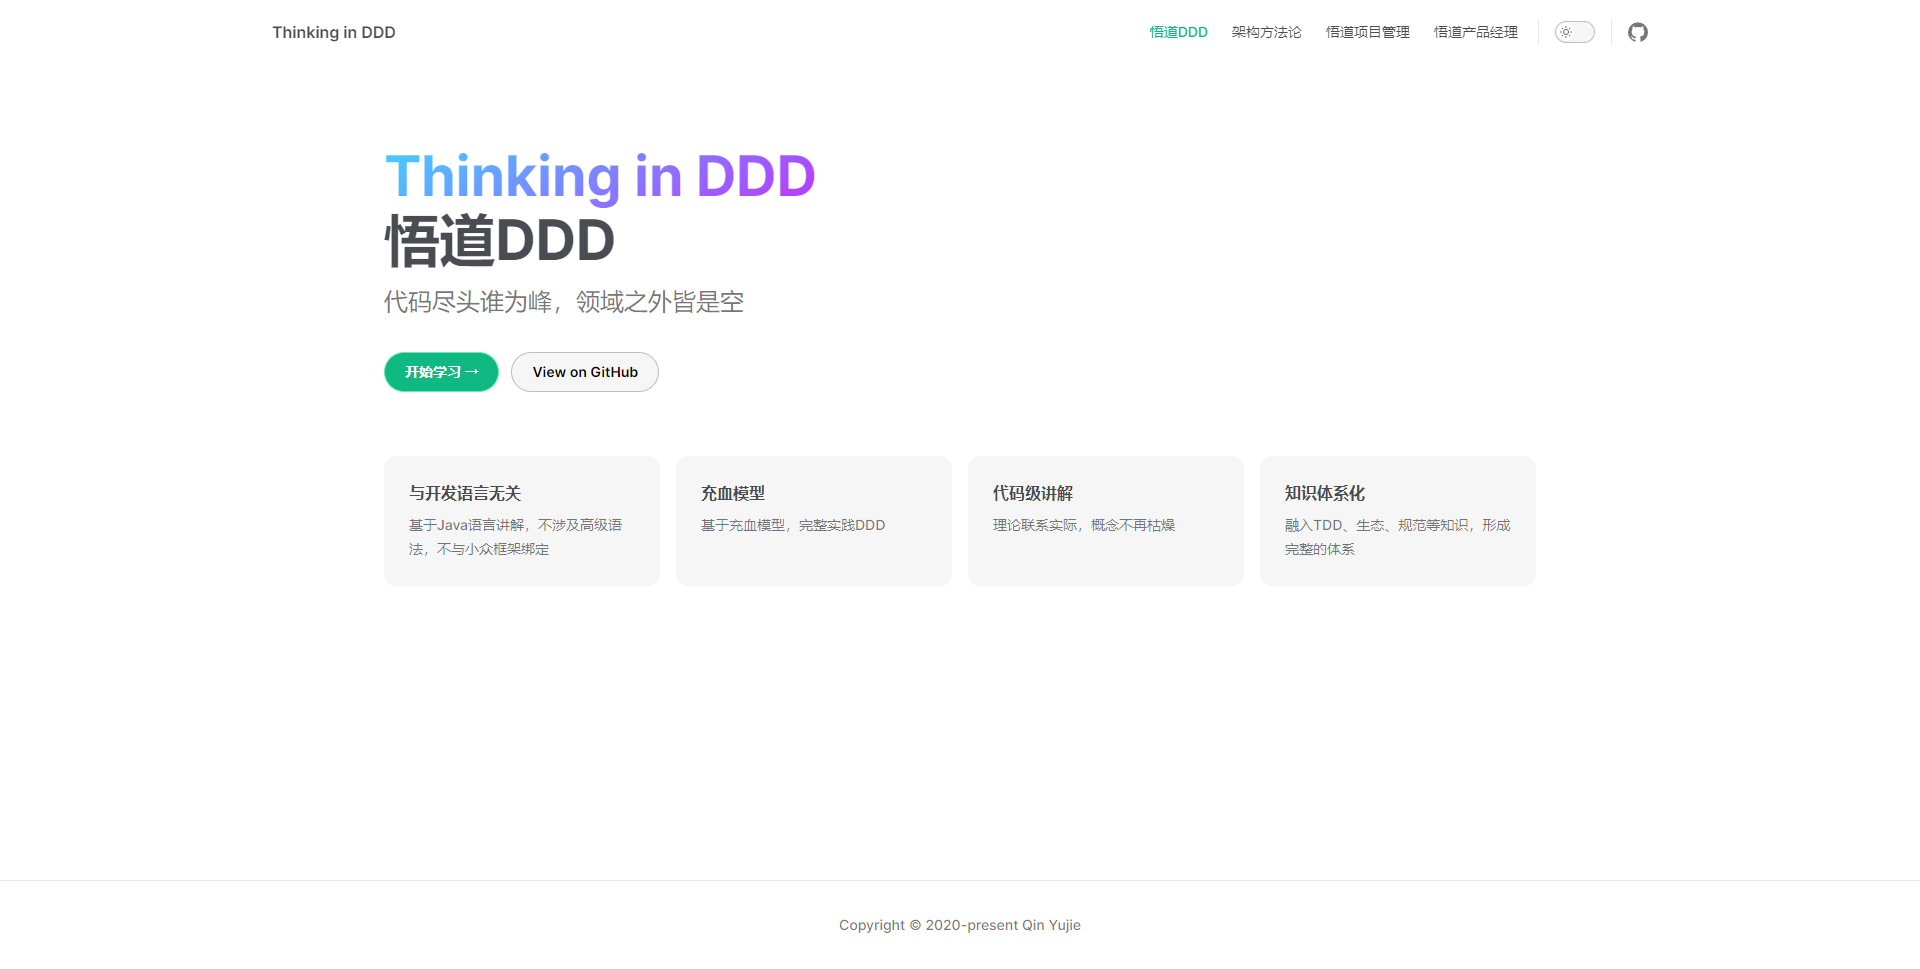1920x969 pixels.
Task: Click the tagline 代码尽头谁为峰，领域之外皆是空
Action: pos(563,302)
